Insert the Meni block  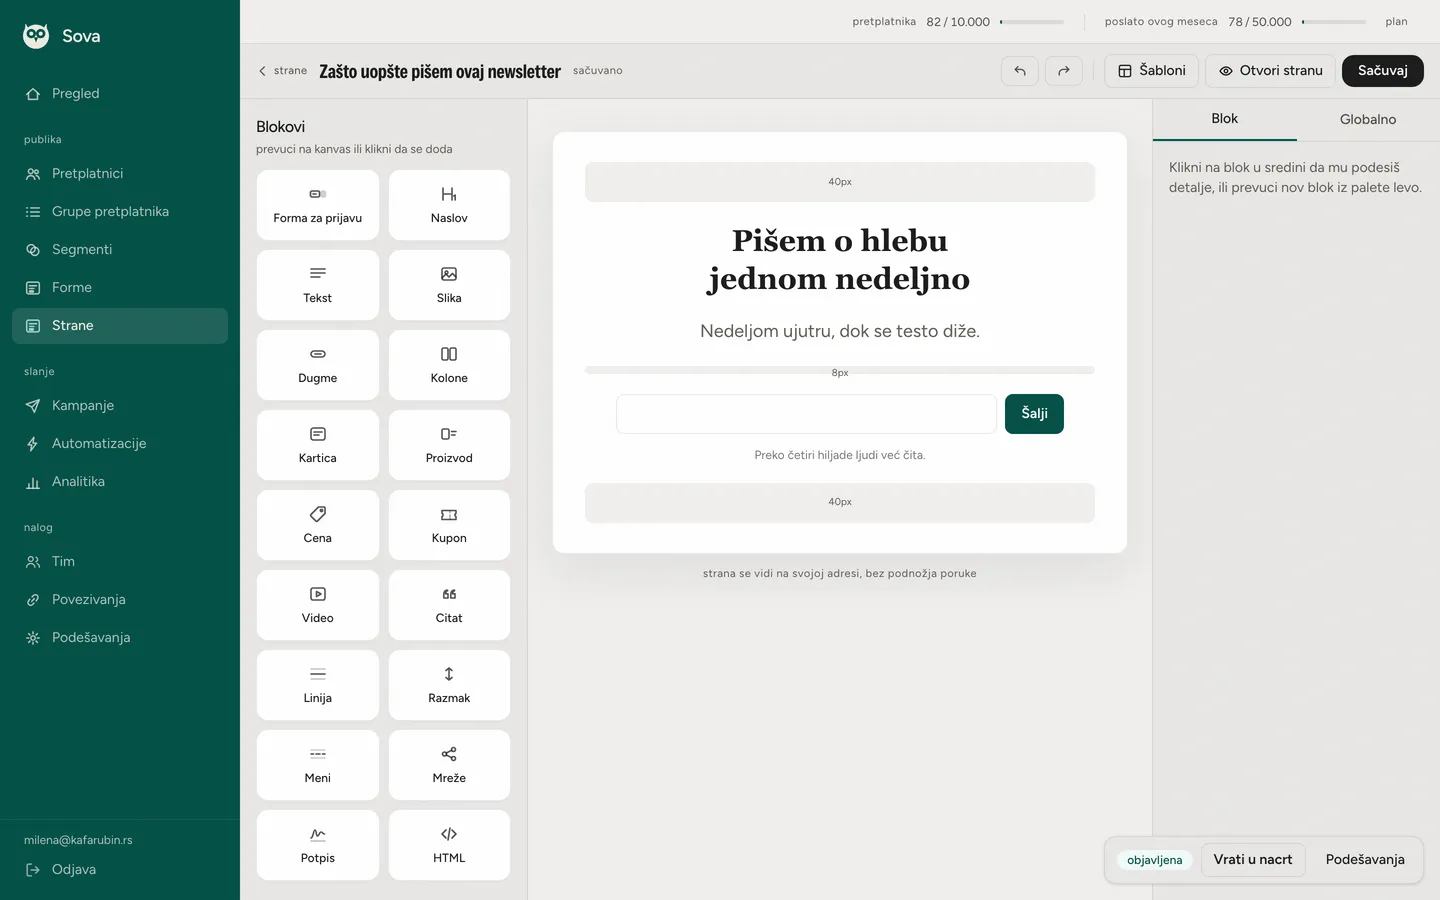pyautogui.click(x=318, y=765)
